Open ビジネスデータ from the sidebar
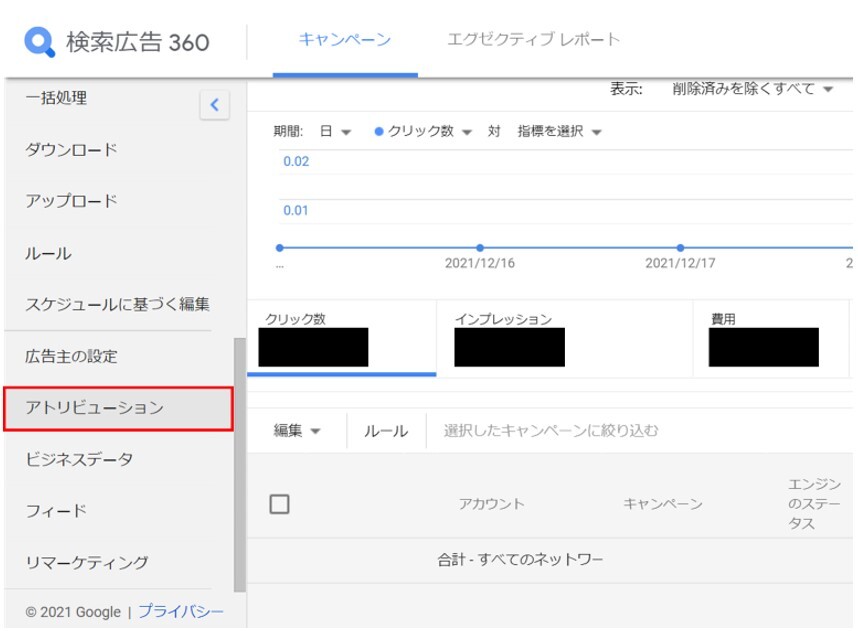 coord(79,459)
